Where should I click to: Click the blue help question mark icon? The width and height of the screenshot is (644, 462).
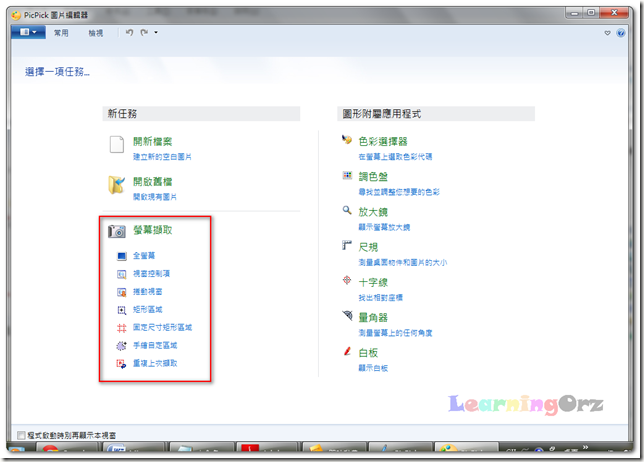(x=621, y=33)
